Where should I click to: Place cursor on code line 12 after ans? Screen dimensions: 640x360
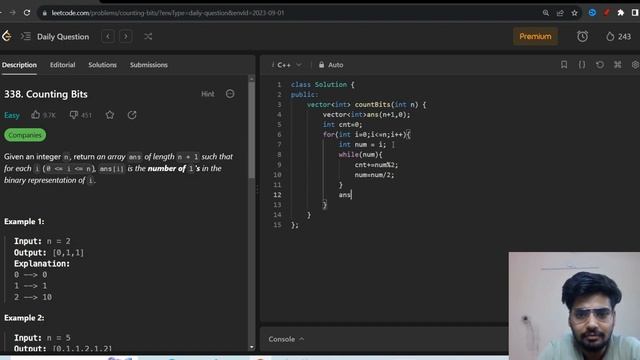352,195
